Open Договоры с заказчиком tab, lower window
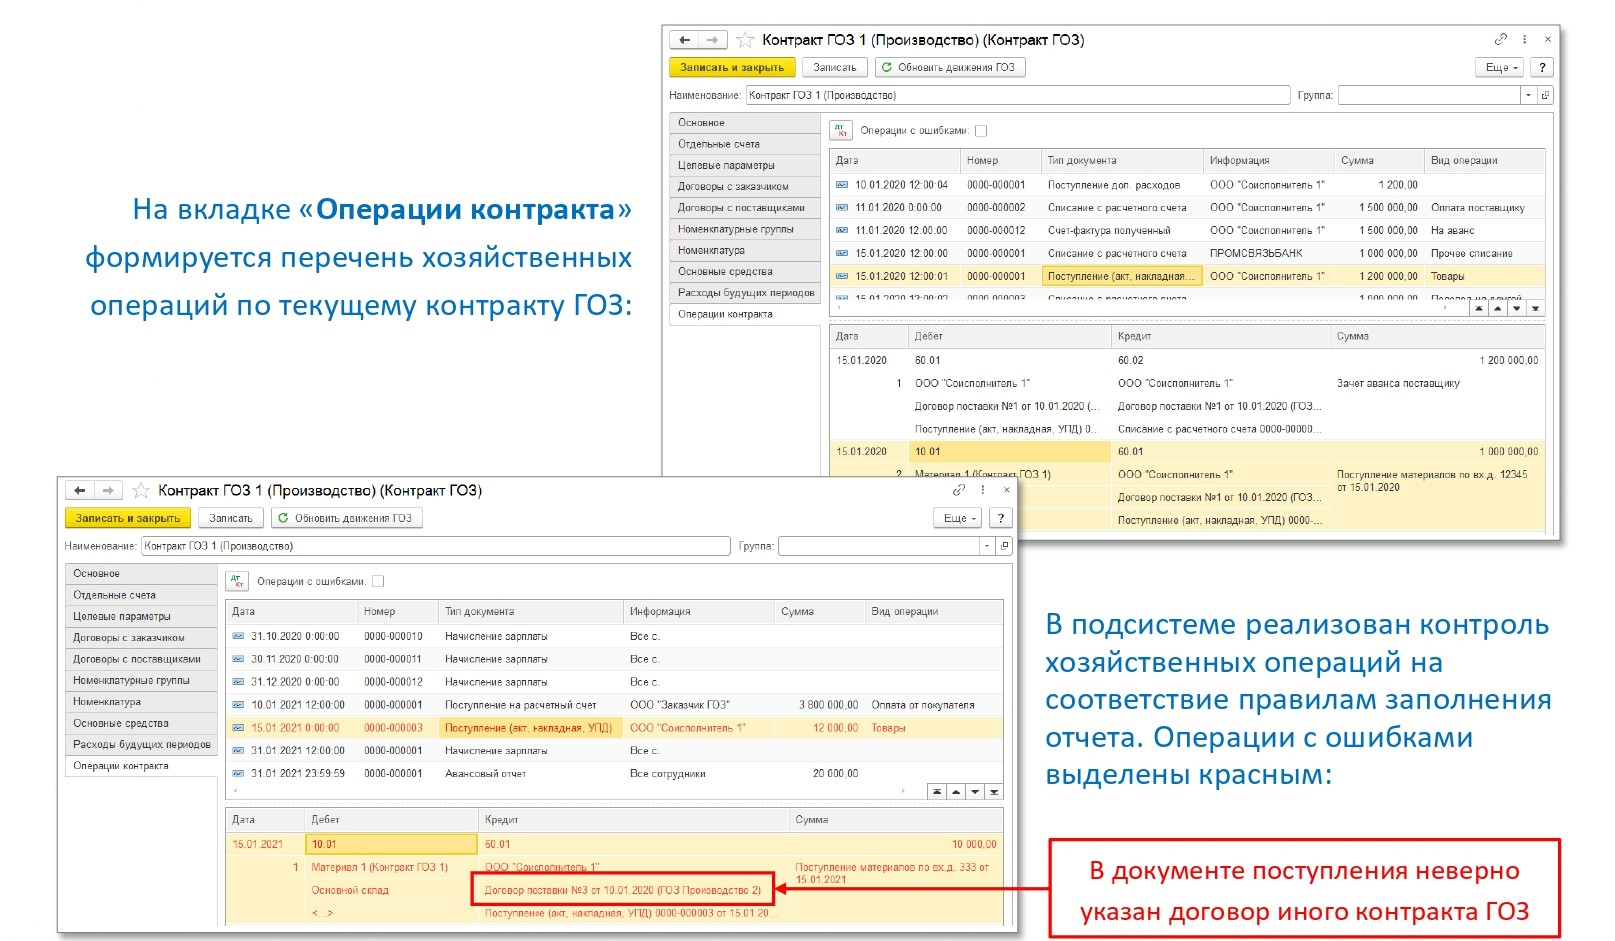Screen dimensions: 1615x941 [x=141, y=637]
